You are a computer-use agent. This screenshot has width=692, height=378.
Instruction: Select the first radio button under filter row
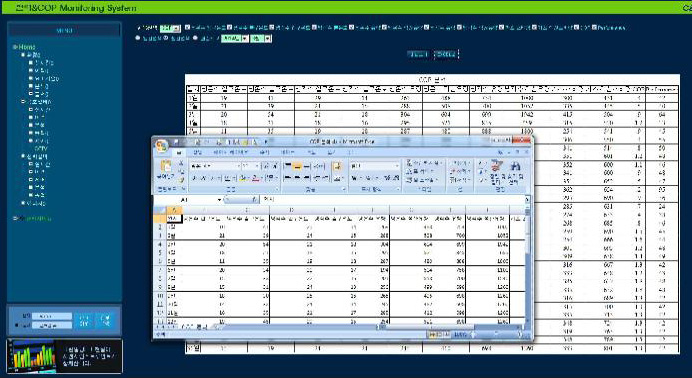(x=138, y=38)
